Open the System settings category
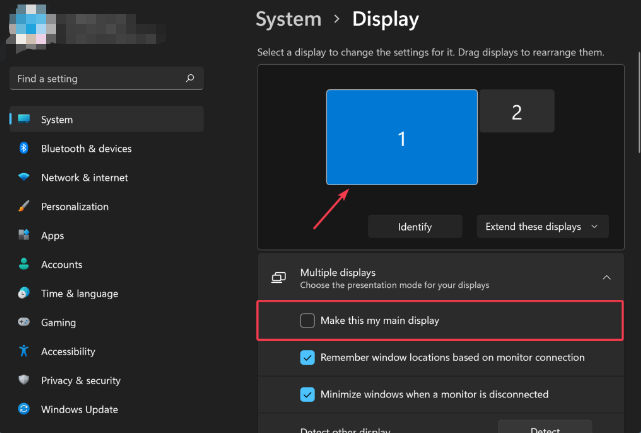Viewport: 641px width, 433px height. [x=106, y=119]
